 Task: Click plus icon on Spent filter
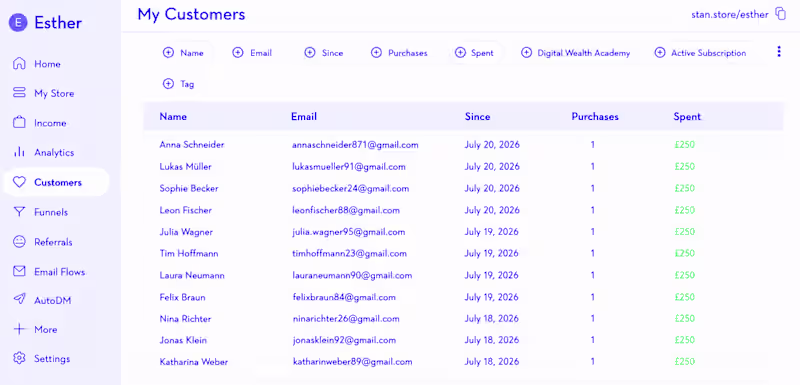point(460,53)
